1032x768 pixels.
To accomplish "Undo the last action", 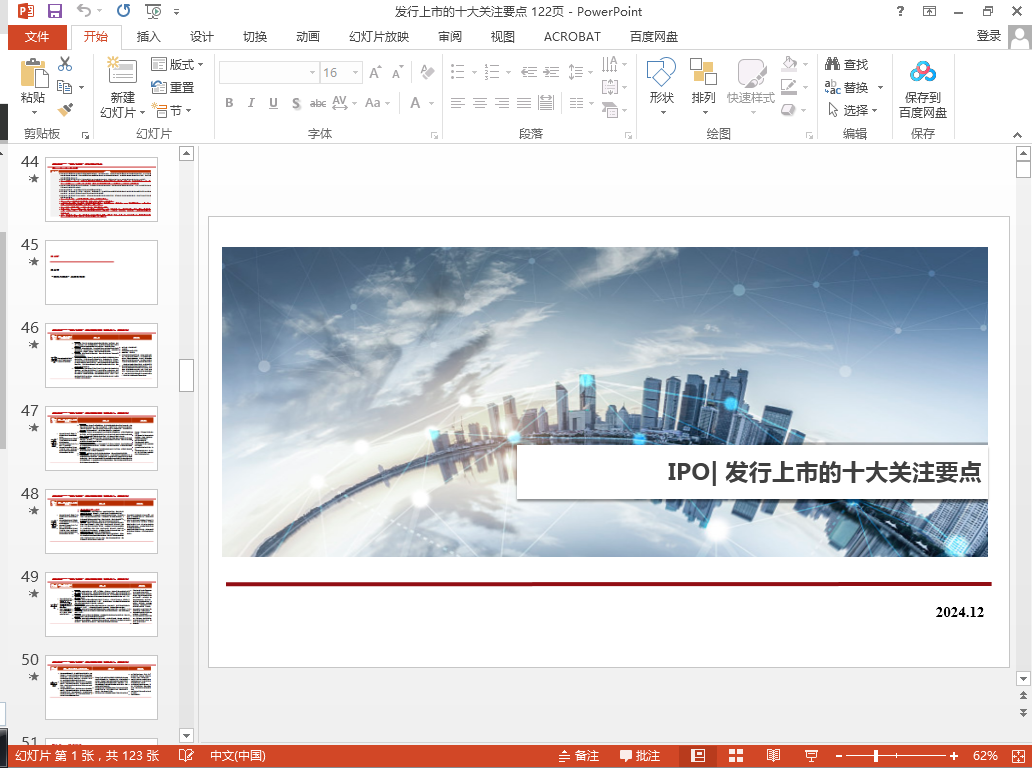I will pyautogui.click(x=84, y=11).
